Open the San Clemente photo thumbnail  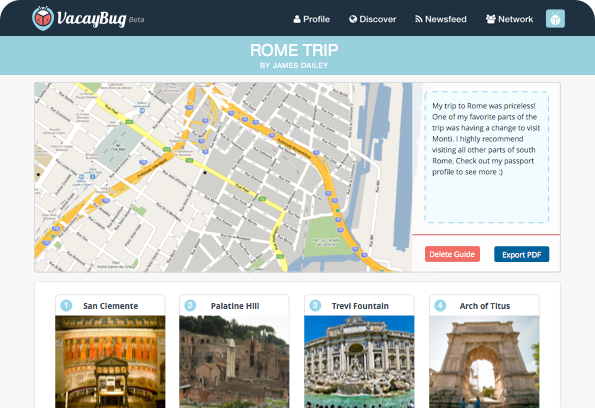tap(110, 362)
